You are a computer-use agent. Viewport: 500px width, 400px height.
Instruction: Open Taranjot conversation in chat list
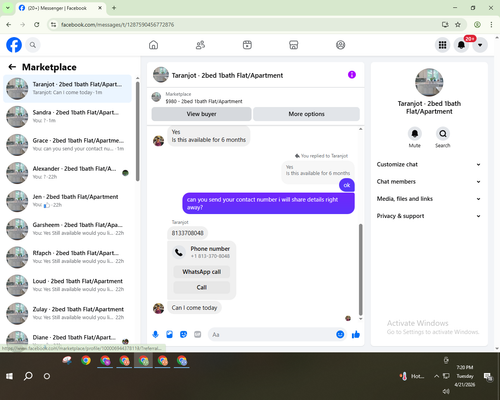(x=67, y=89)
